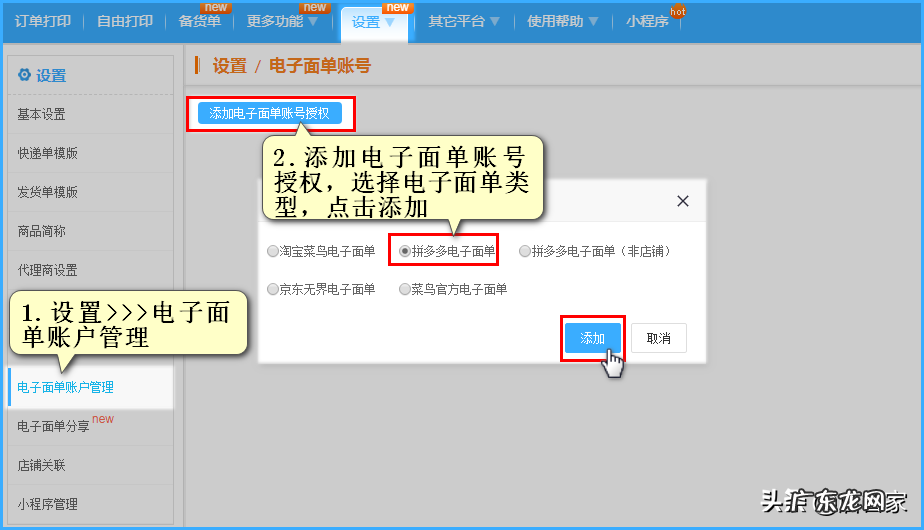Open the 订单打印 tab
The width and height of the screenshot is (924, 530).
tap(43, 21)
